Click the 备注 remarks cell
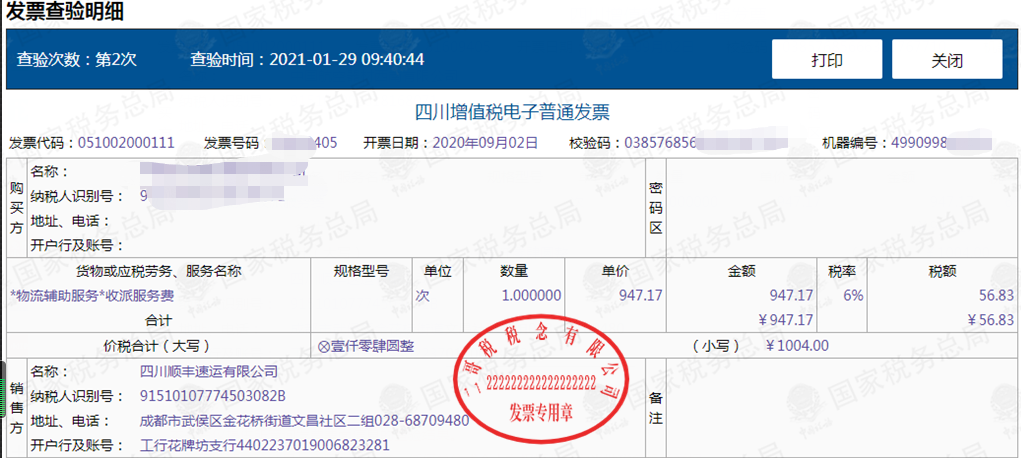 (x=656, y=408)
